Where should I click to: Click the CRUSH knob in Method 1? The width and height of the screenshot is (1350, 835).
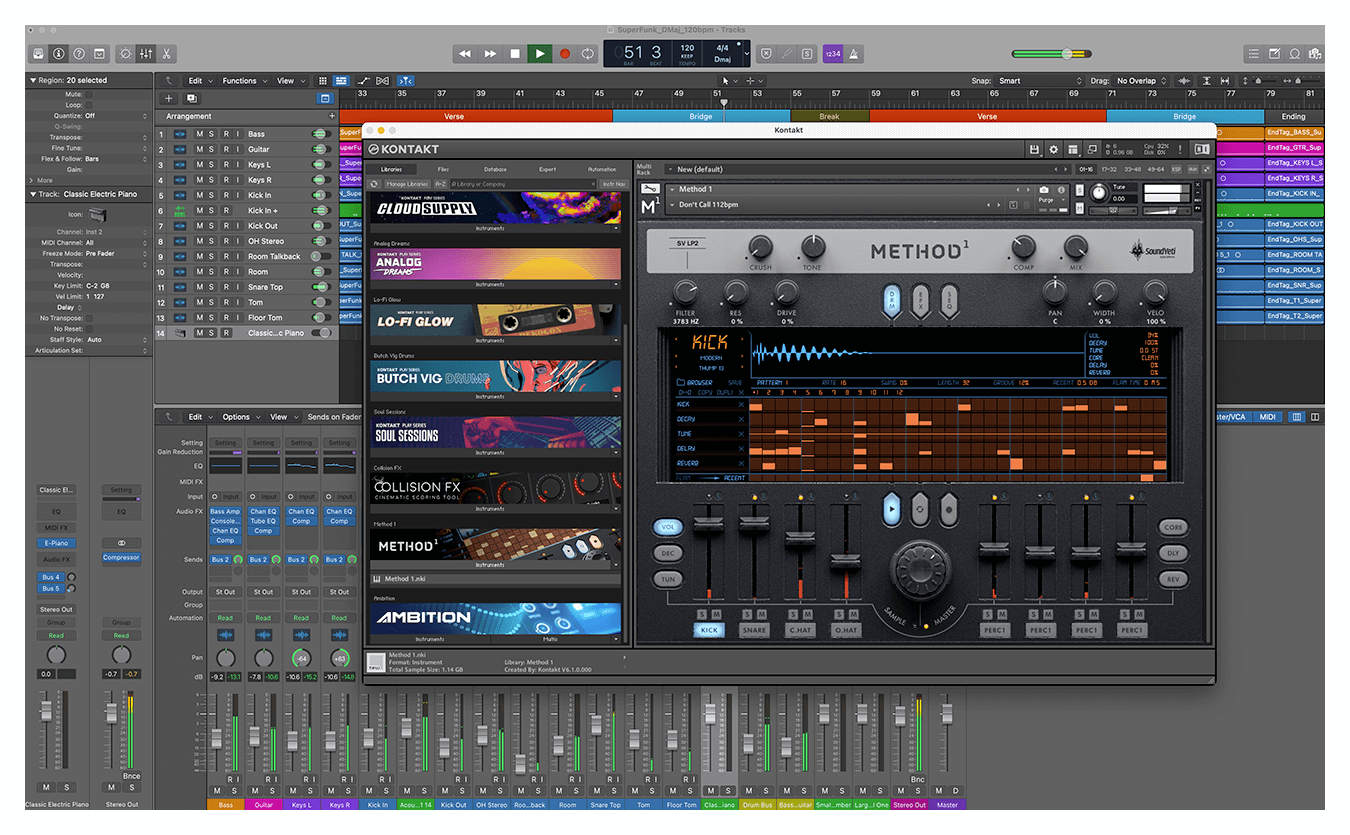click(760, 246)
